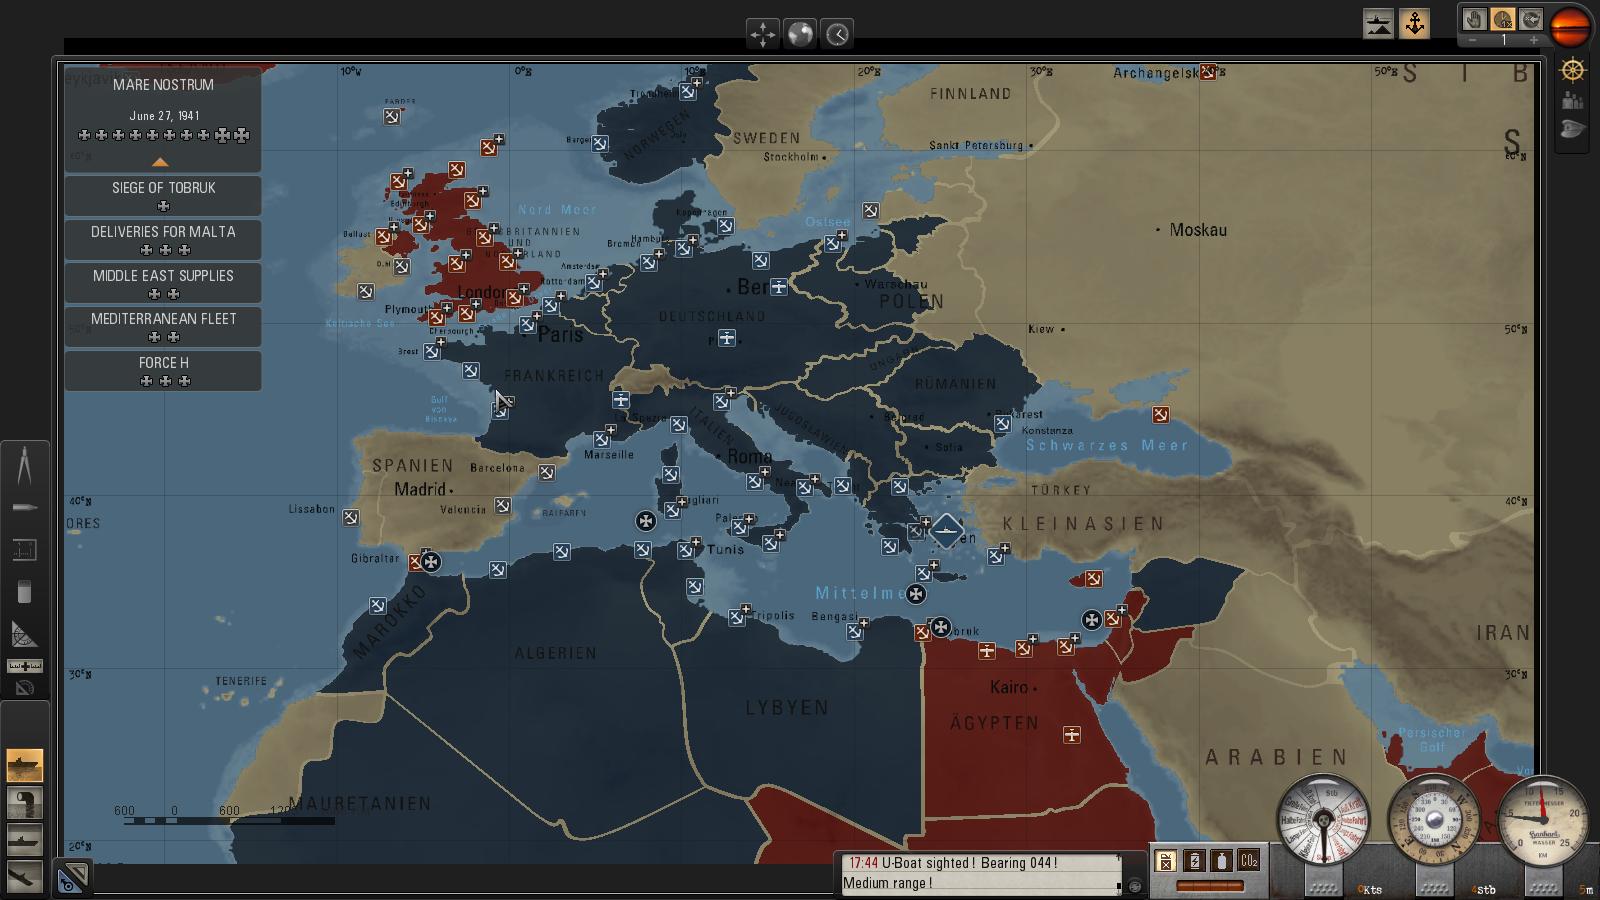The height and width of the screenshot is (900, 1600).
Task: Select the periscope view button
Action: (24, 803)
